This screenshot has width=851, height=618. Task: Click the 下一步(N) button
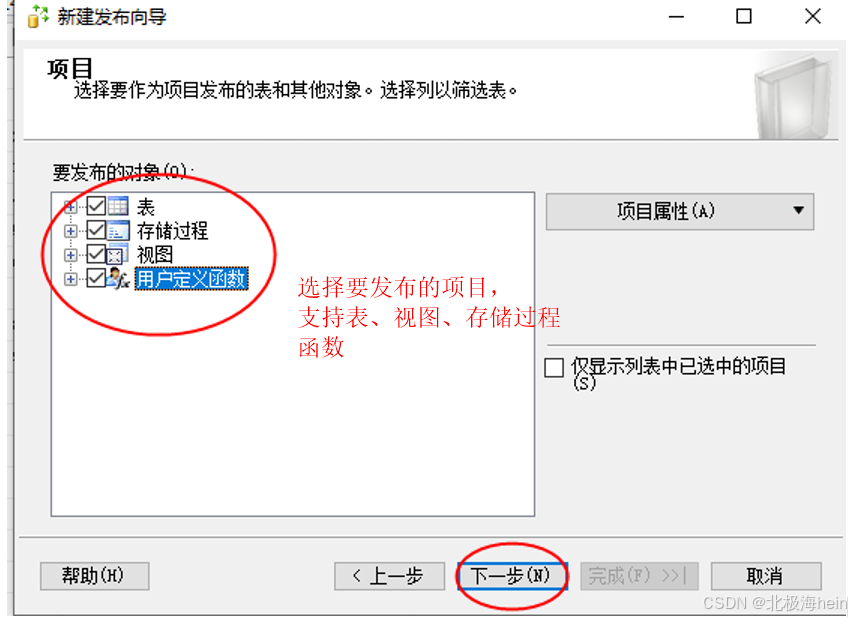pos(512,576)
